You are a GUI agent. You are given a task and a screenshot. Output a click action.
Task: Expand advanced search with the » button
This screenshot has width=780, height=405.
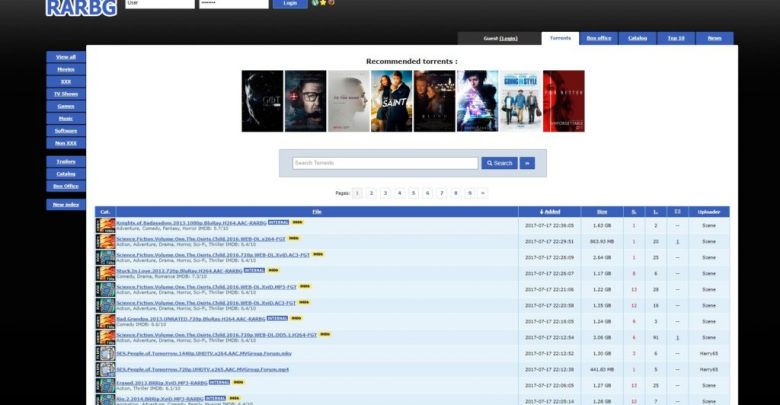coord(527,163)
